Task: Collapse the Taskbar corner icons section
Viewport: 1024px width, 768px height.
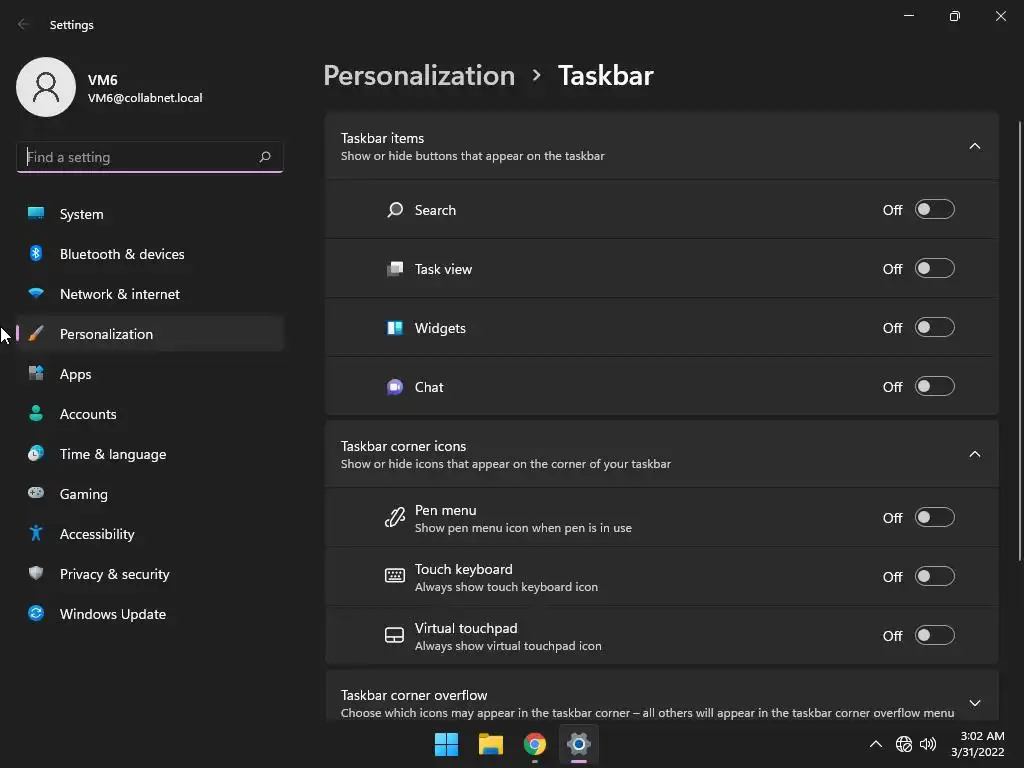Action: [x=975, y=454]
